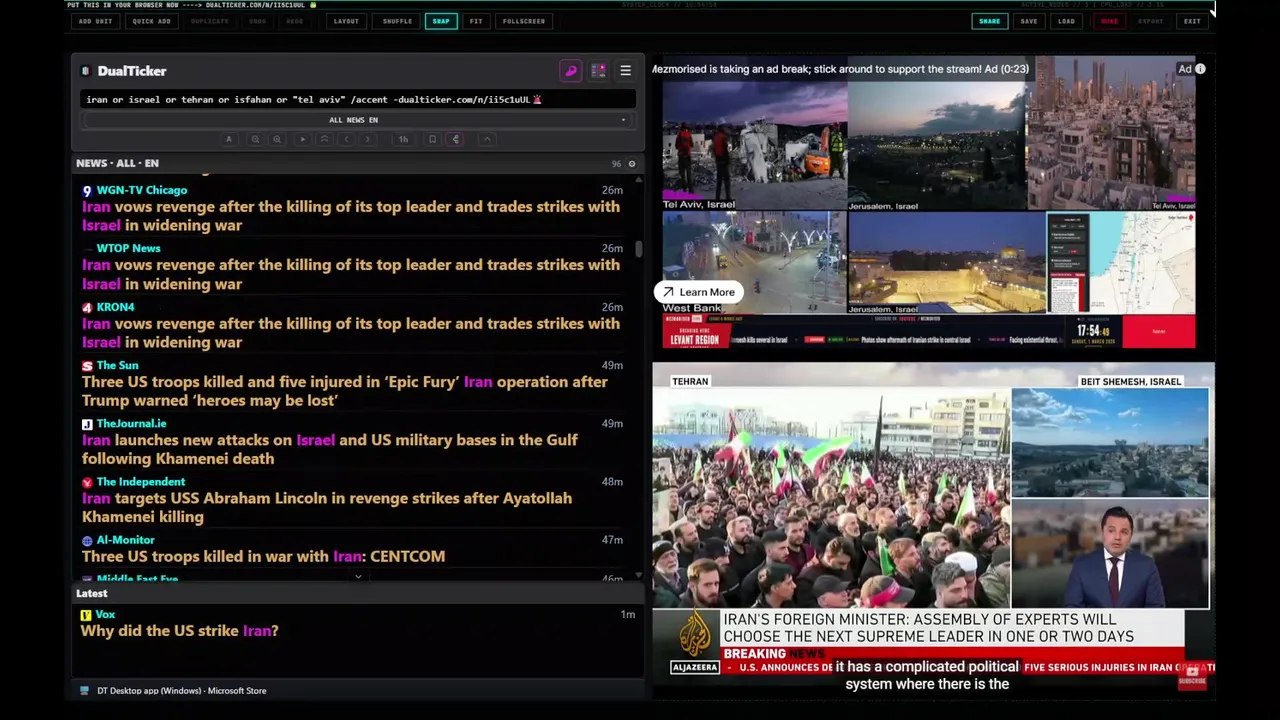The height and width of the screenshot is (720, 1280).
Task: Click the SHARE button
Action: click(x=989, y=21)
